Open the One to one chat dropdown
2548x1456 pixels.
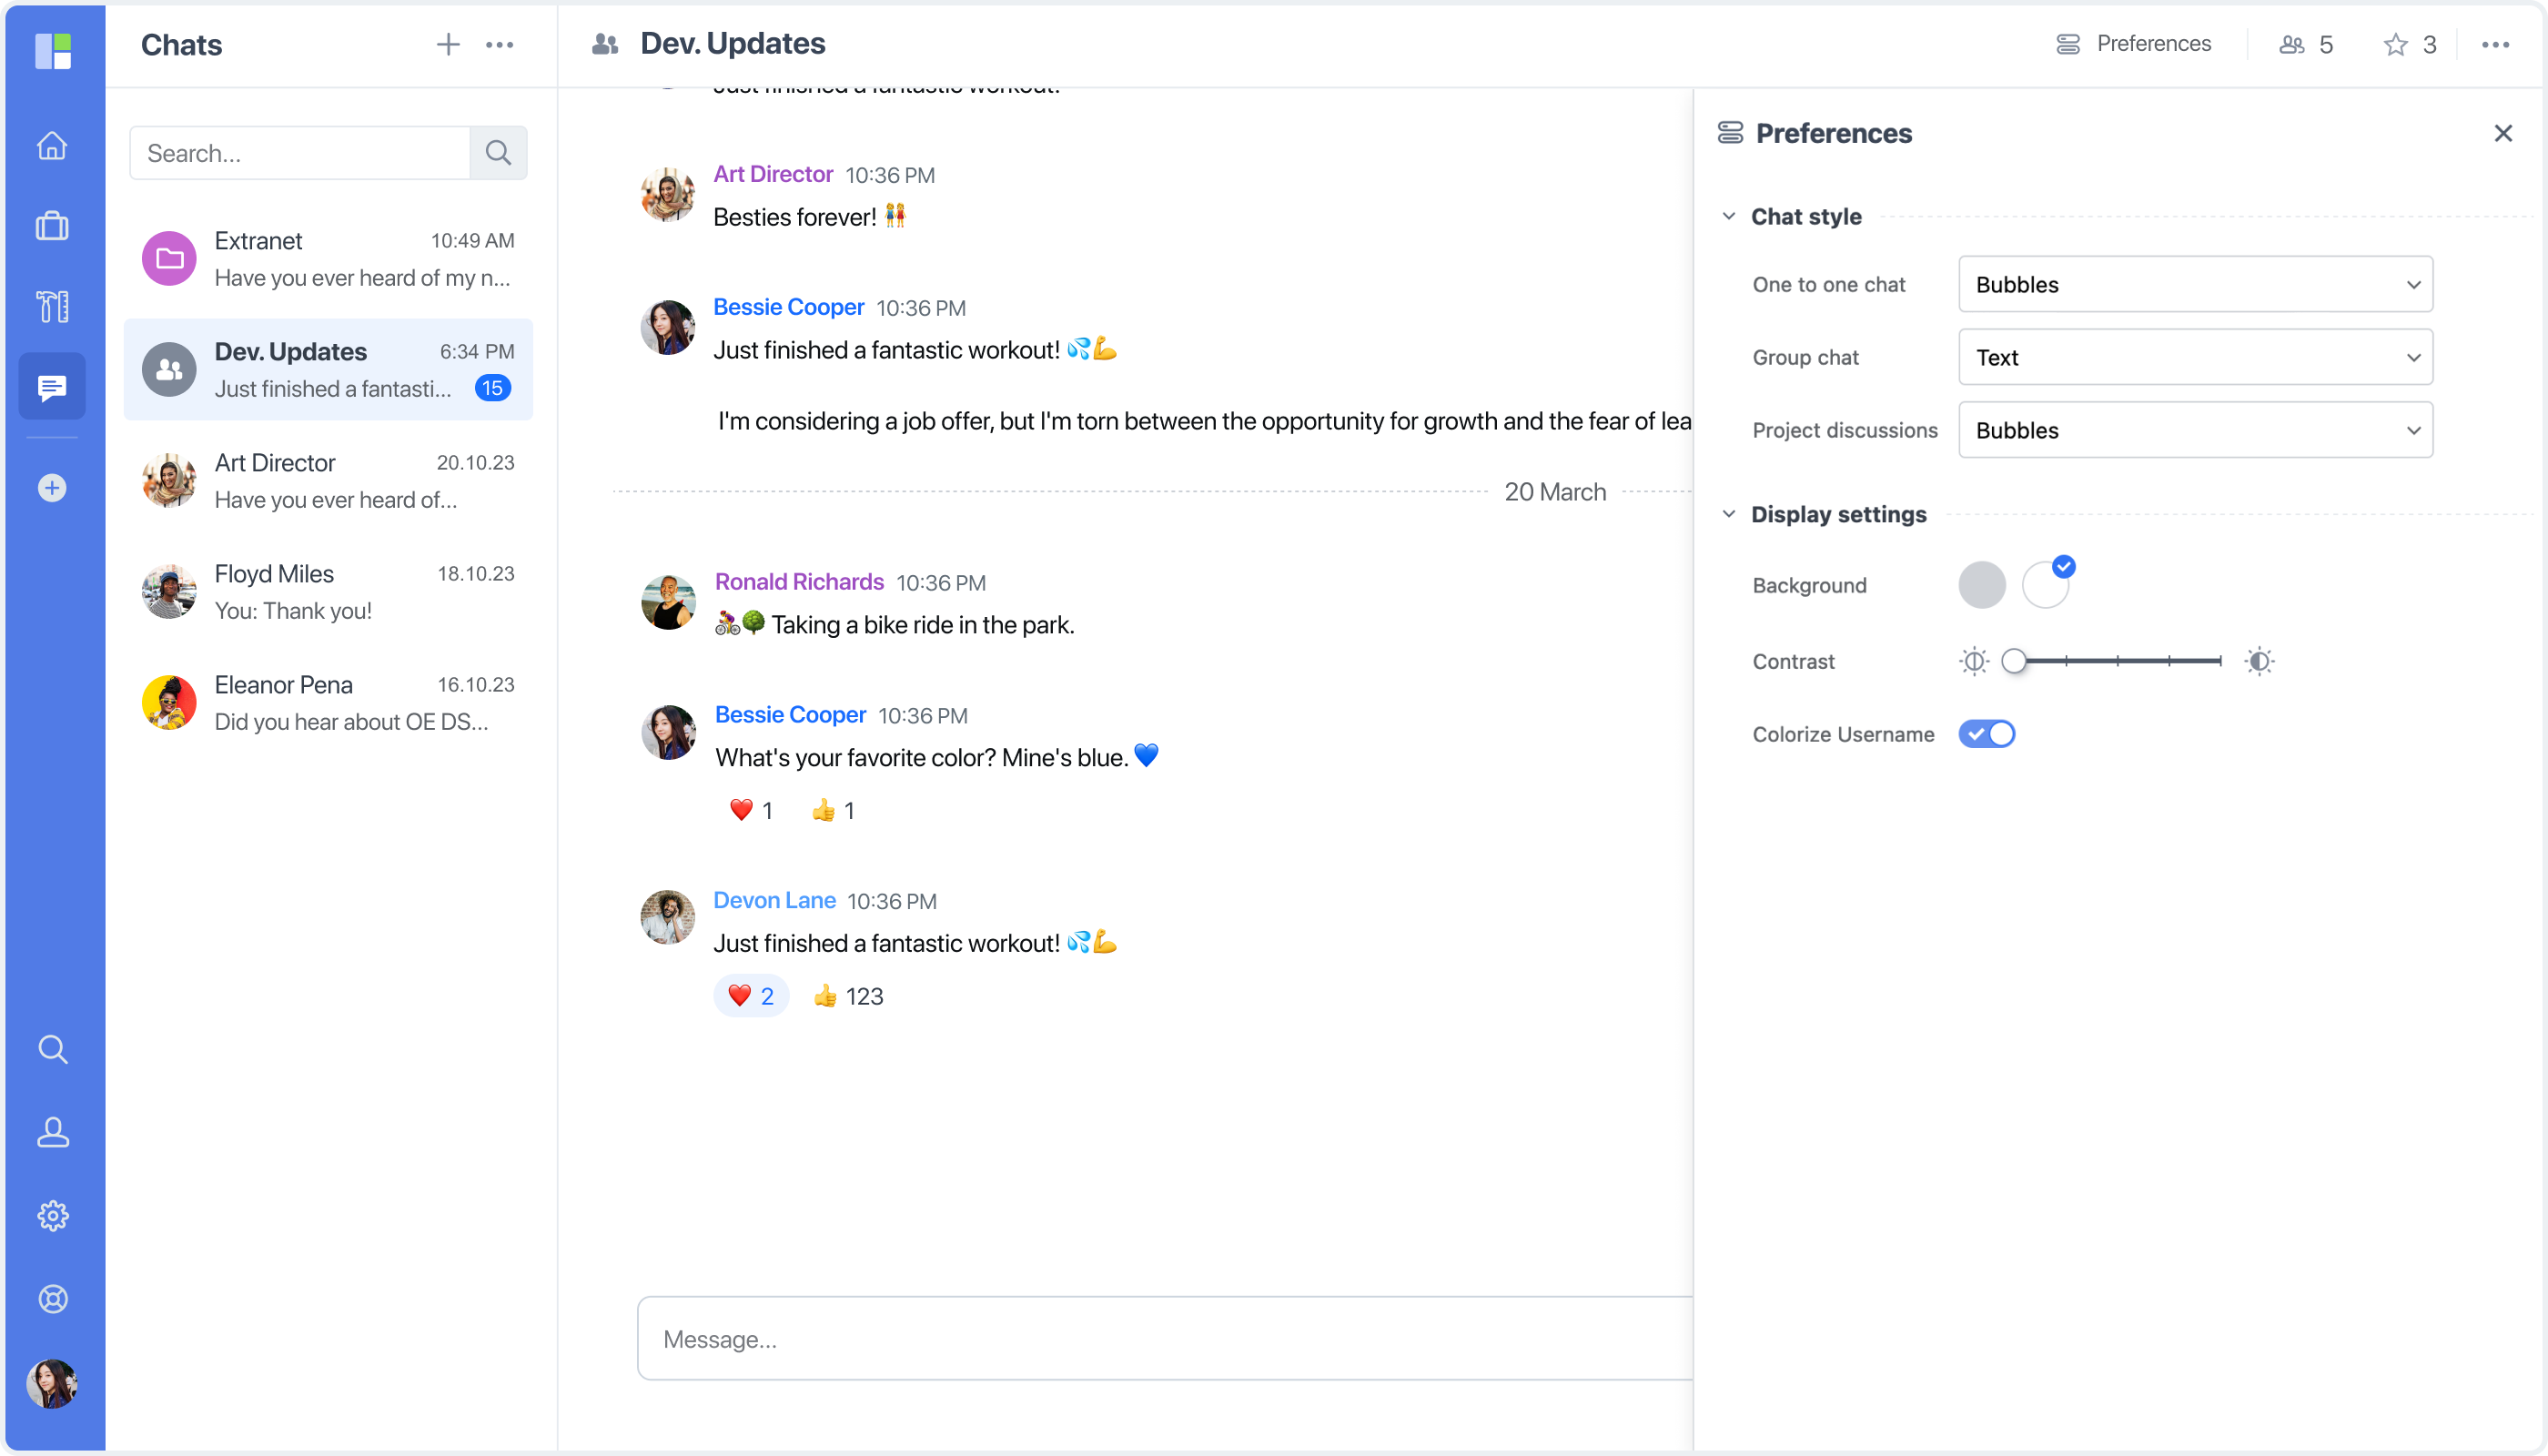pyautogui.click(x=2195, y=284)
